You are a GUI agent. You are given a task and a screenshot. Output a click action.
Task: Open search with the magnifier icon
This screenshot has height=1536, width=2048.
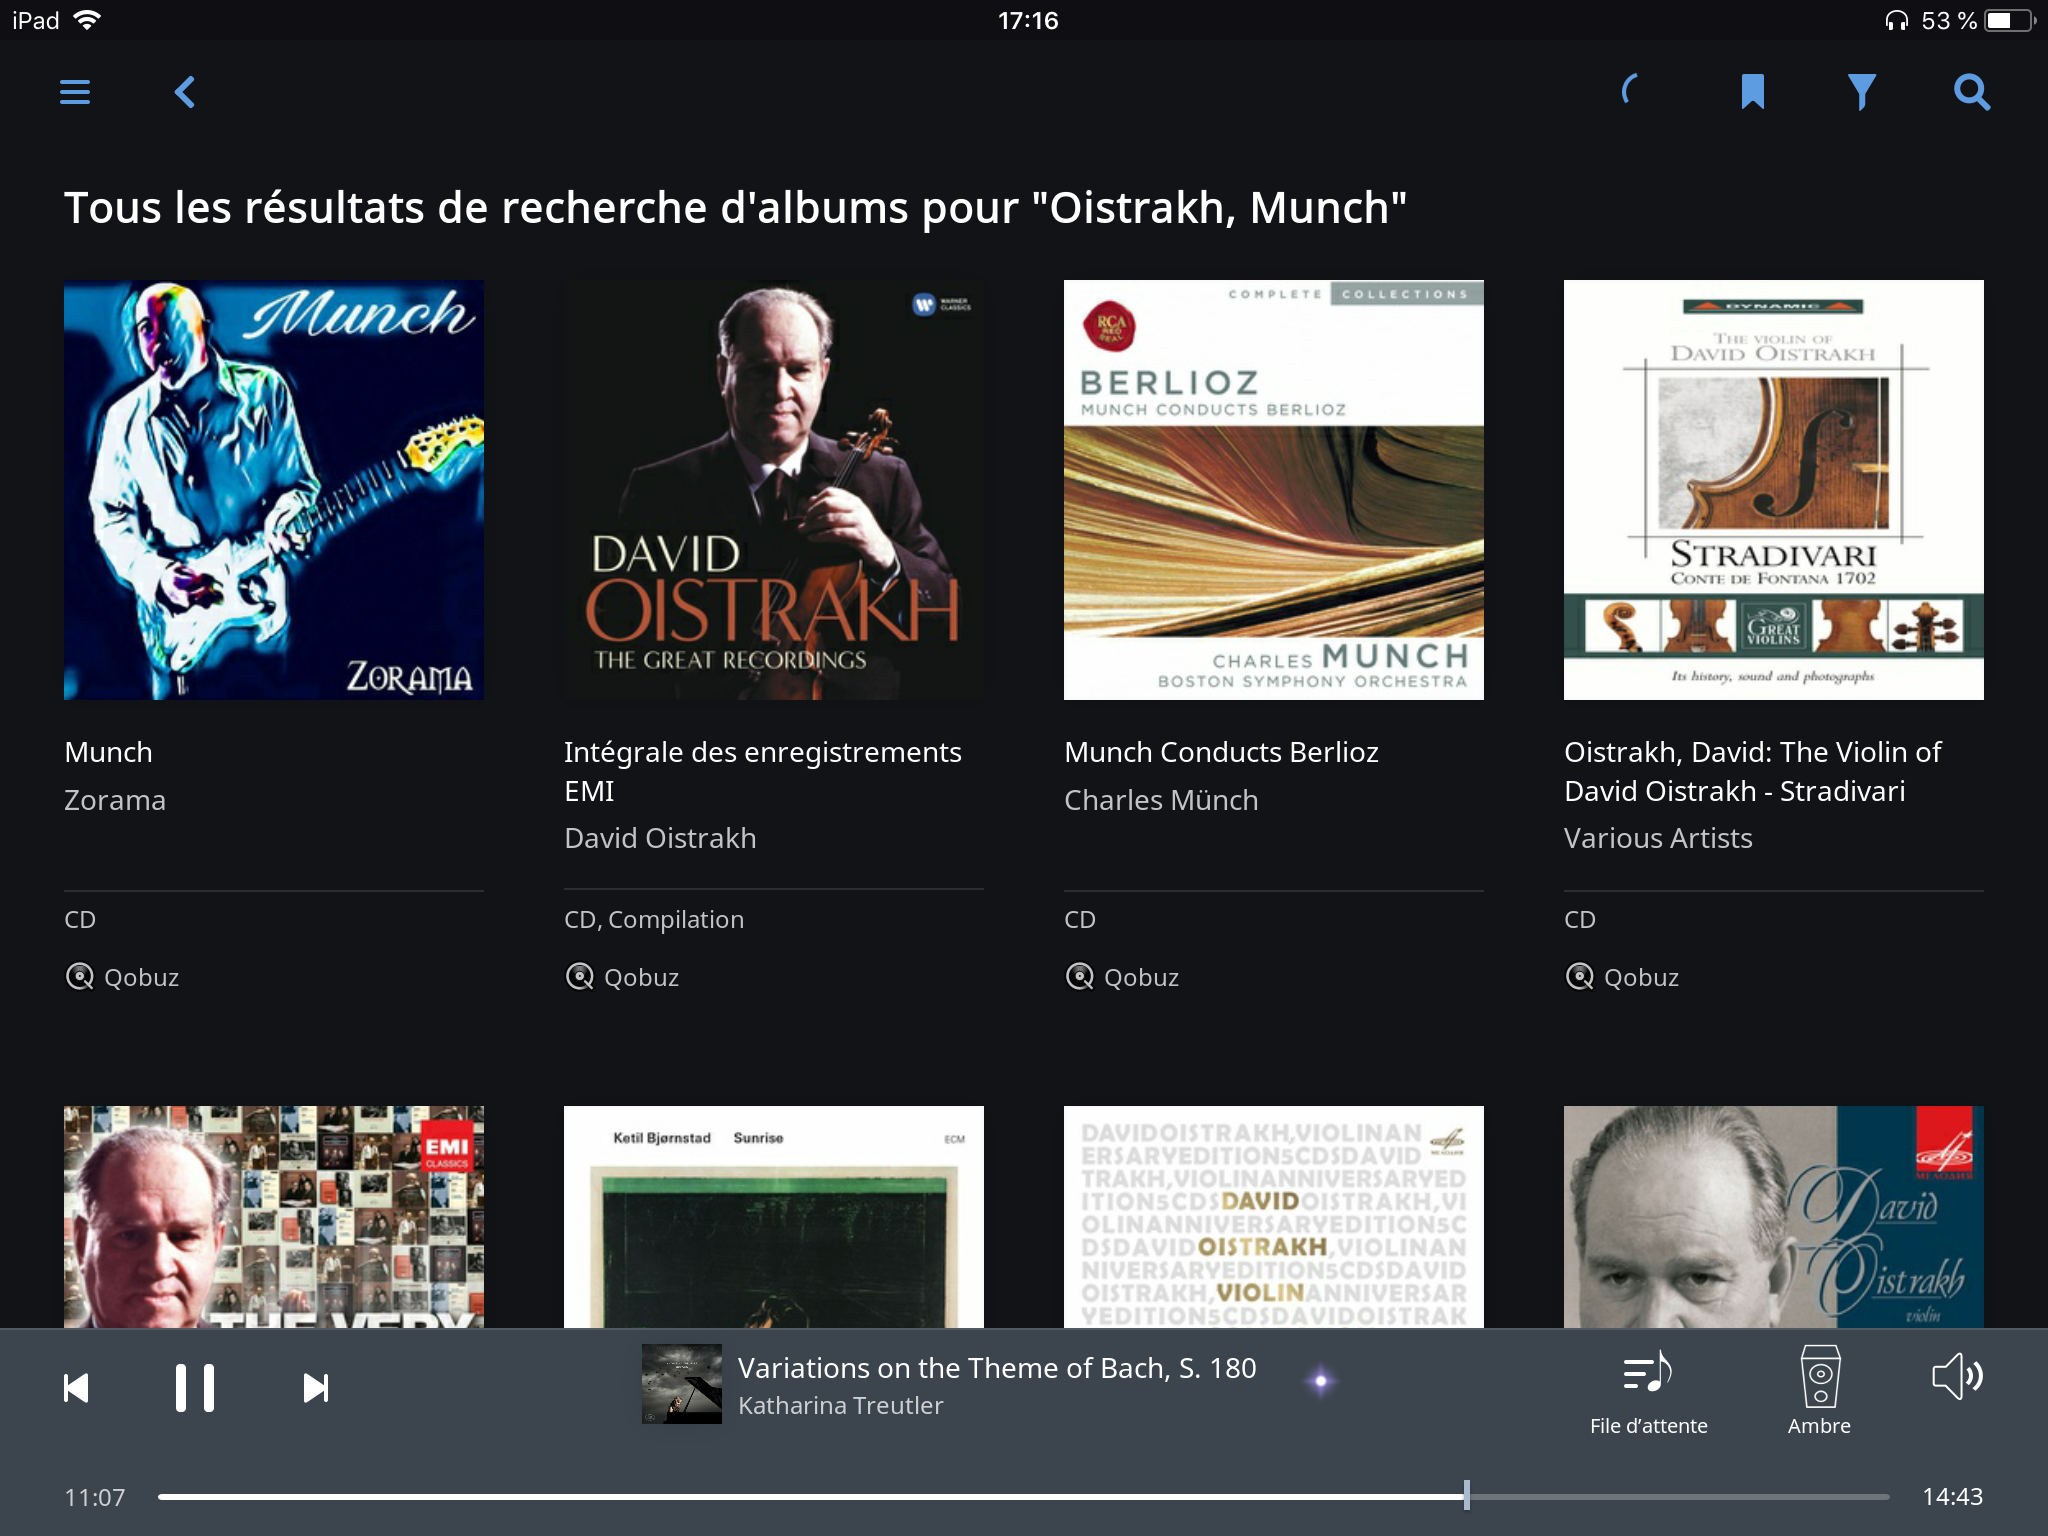pyautogui.click(x=1972, y=92)
